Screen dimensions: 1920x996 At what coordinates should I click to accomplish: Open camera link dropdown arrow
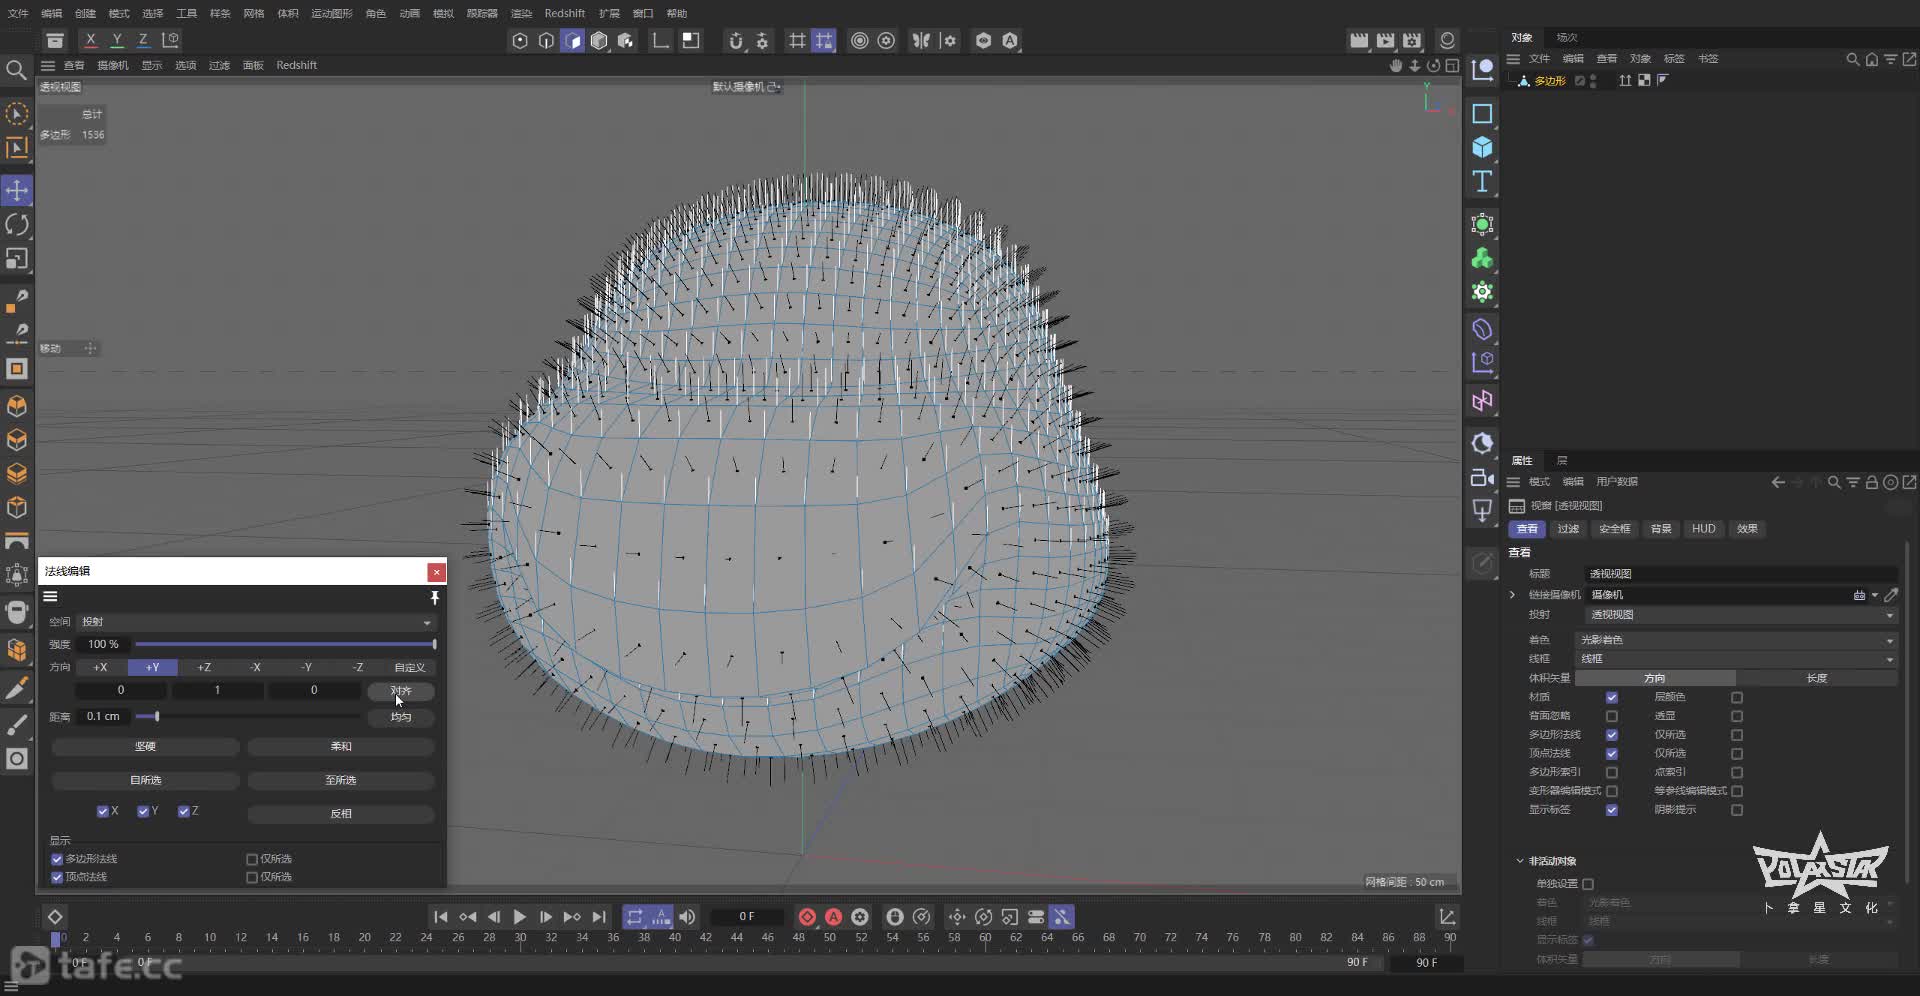click(x=1874, y=595)
